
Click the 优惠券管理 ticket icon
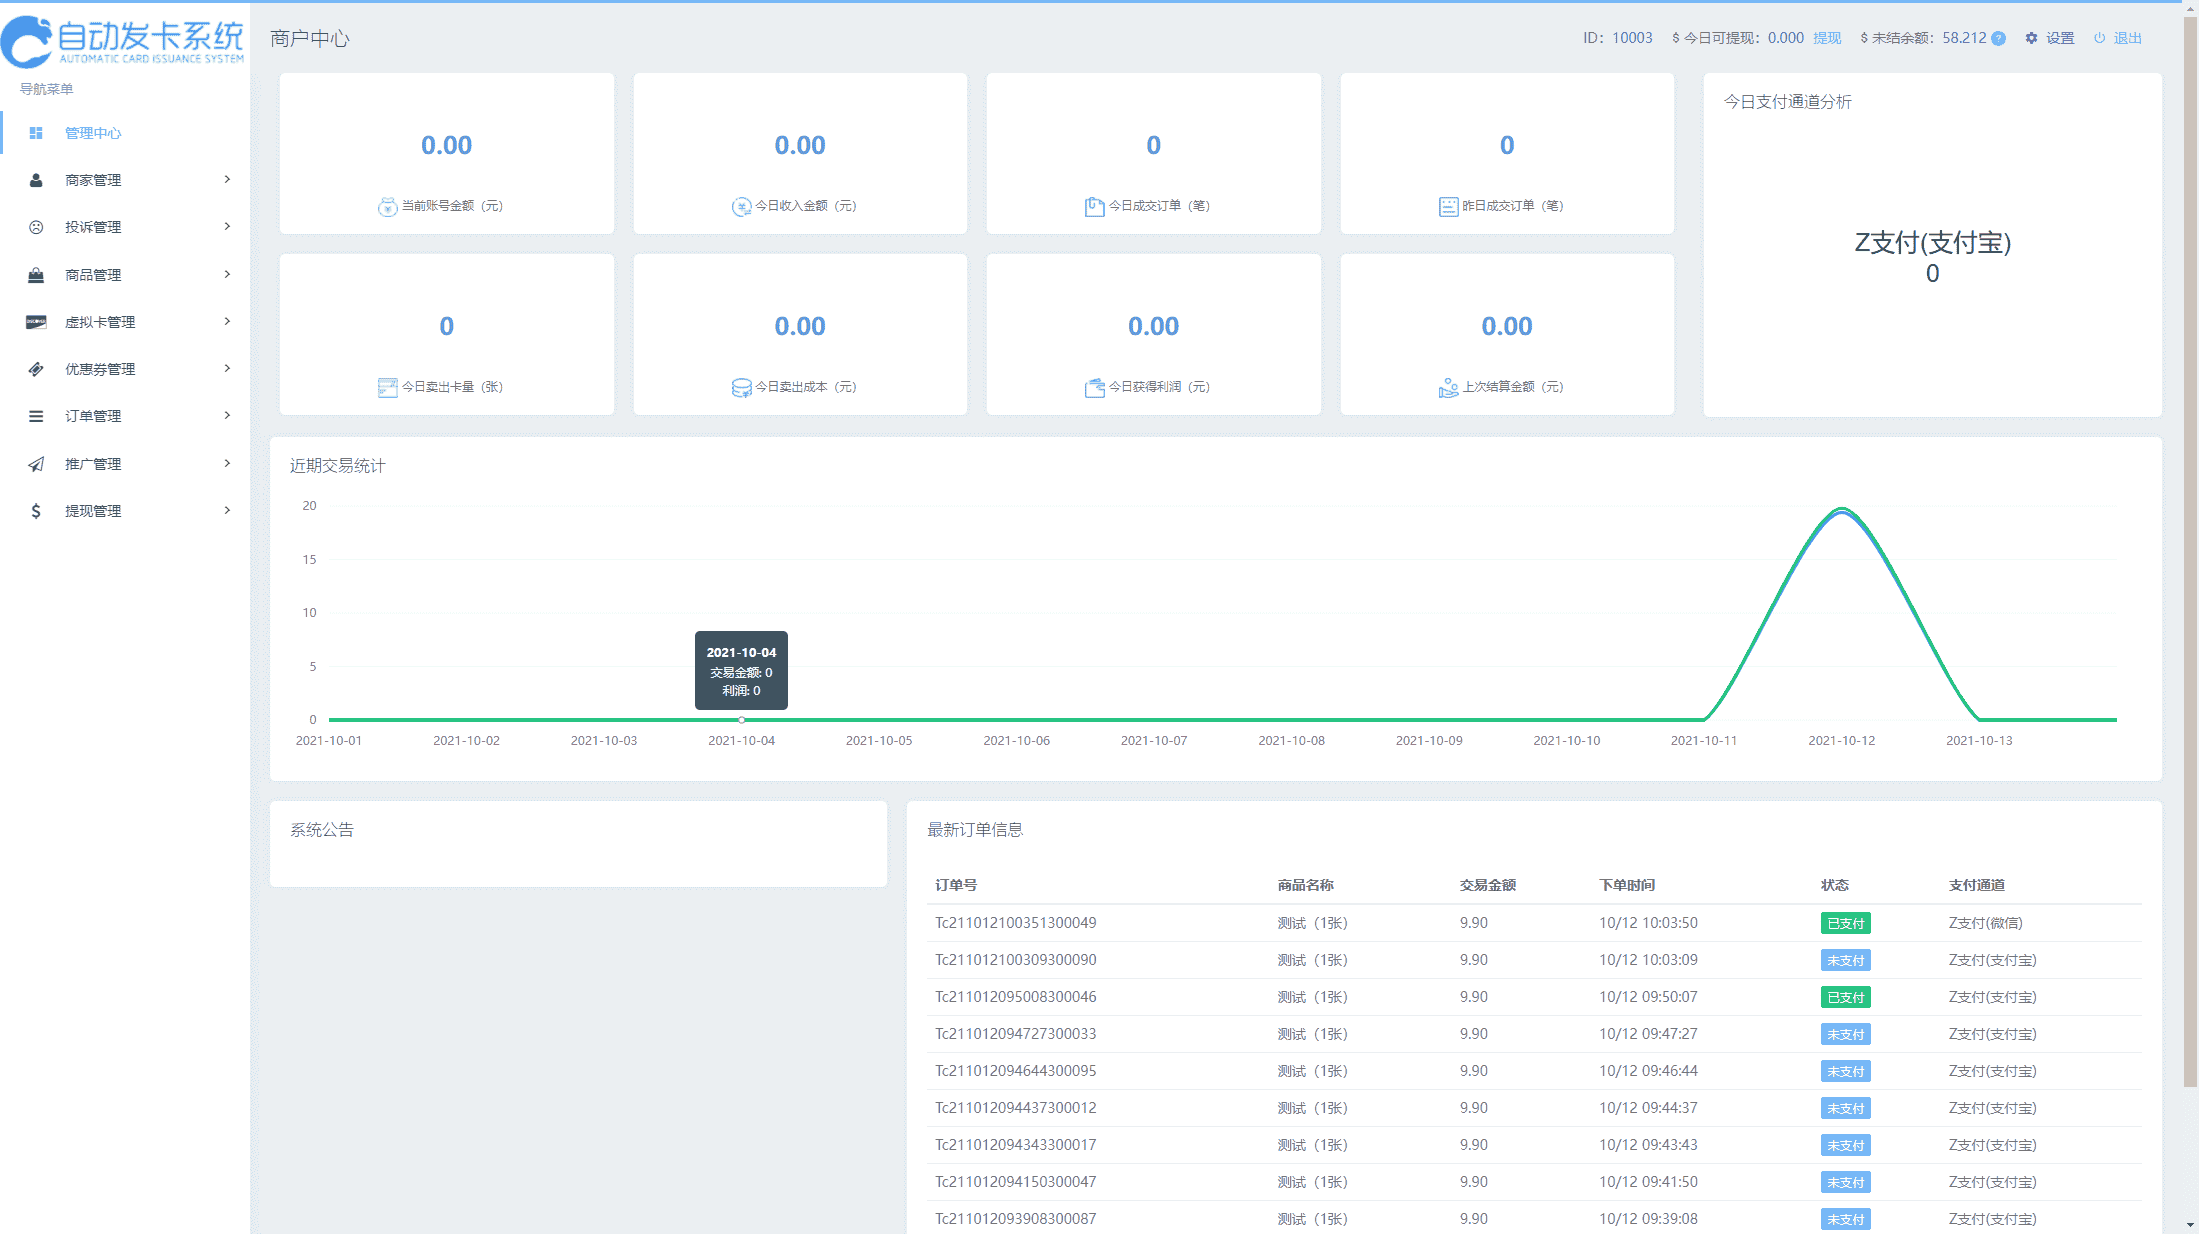[x=36, y=369]
